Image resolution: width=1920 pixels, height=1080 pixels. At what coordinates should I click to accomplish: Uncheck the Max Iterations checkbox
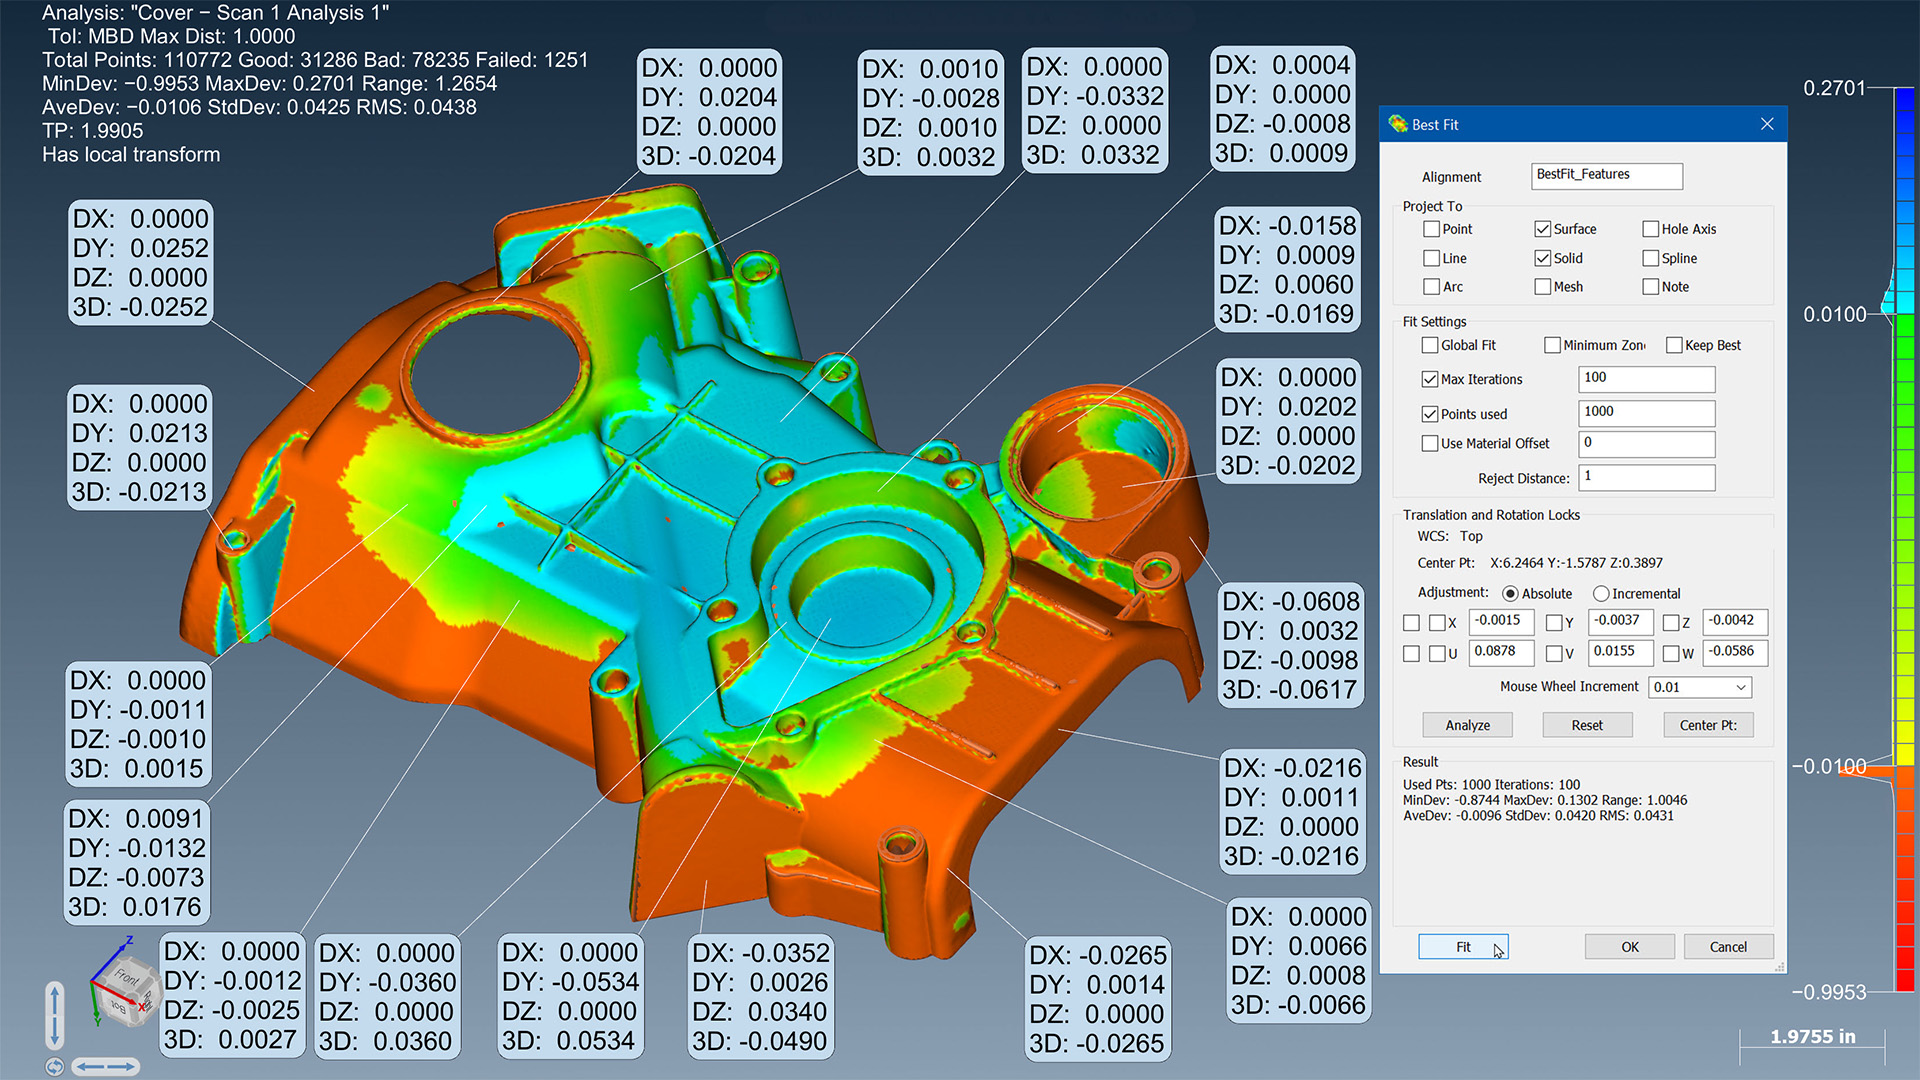(1430, 379)
